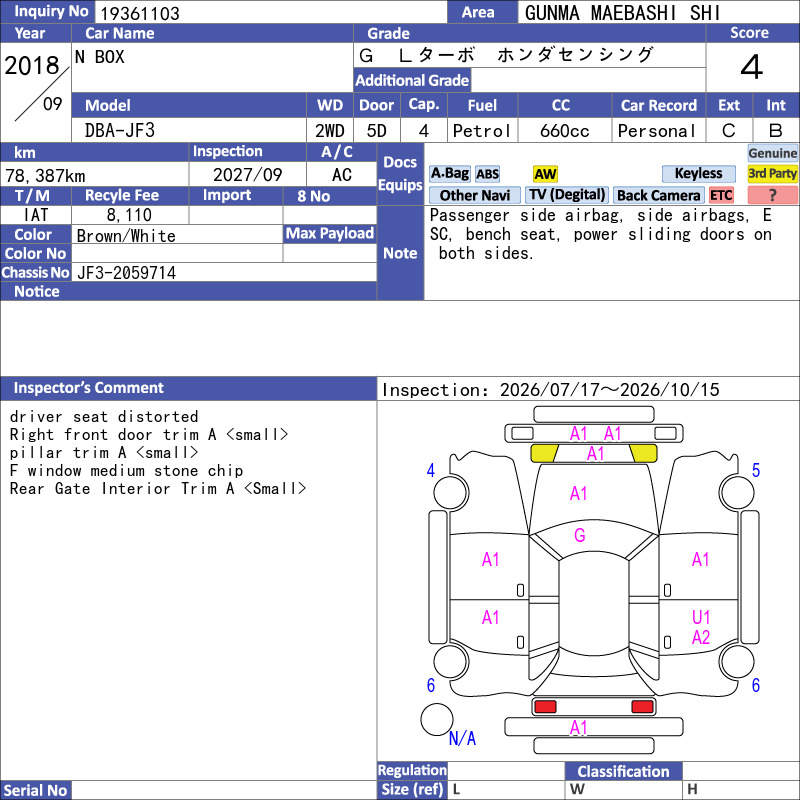This screenshot has height=800, width=800.
Task: Click the 2WD drive value
Action: pos(330,131)
